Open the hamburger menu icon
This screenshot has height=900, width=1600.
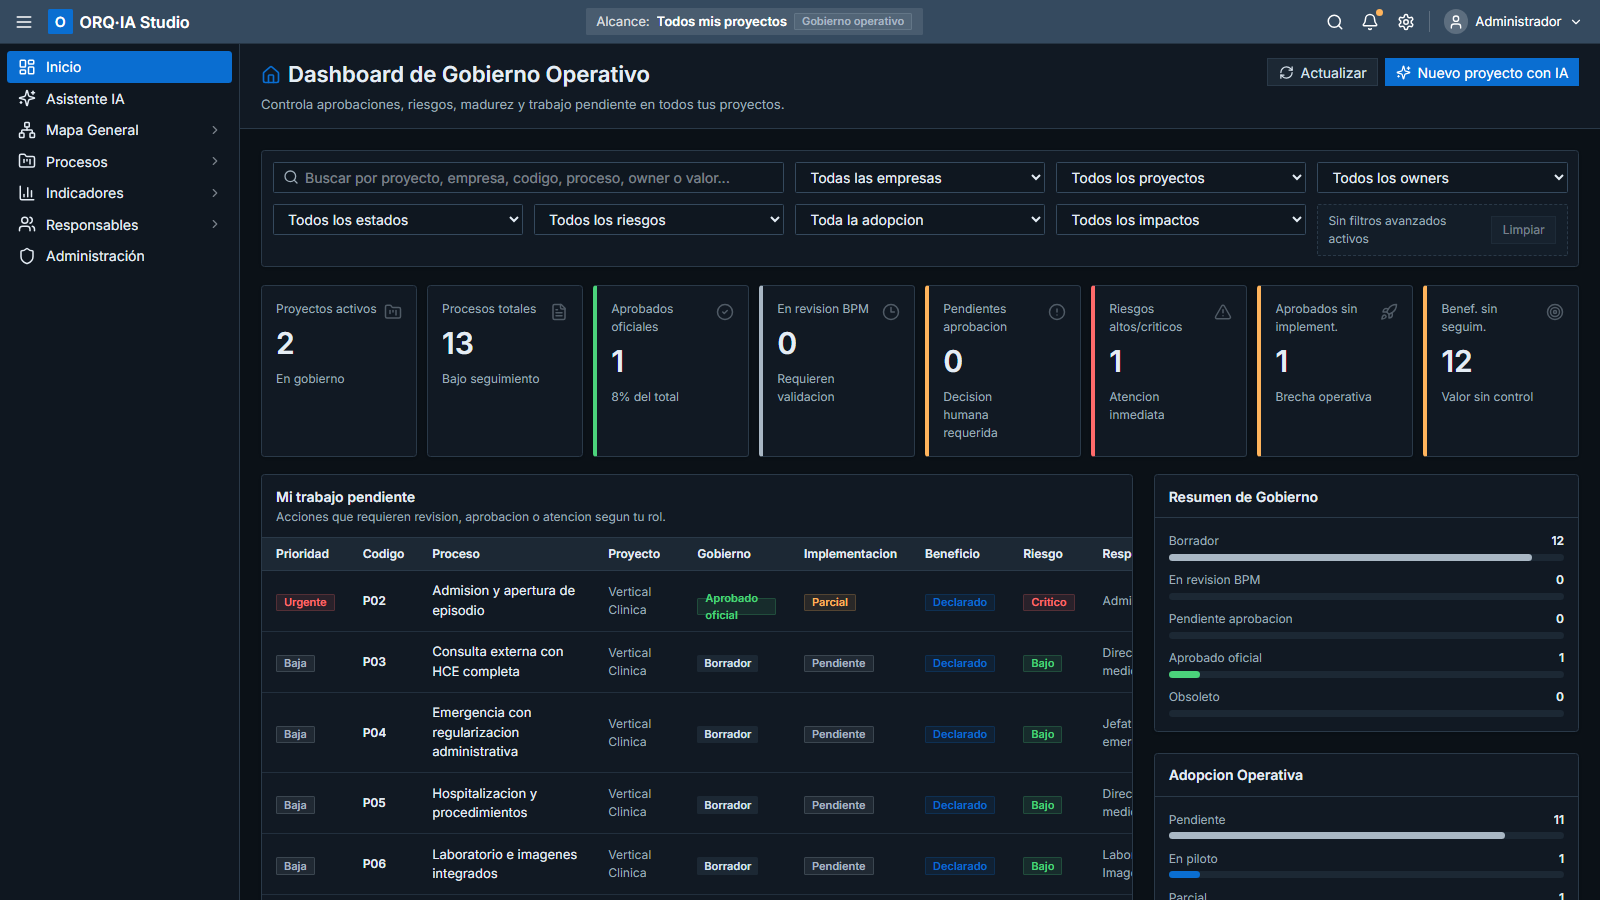point(24,22)
